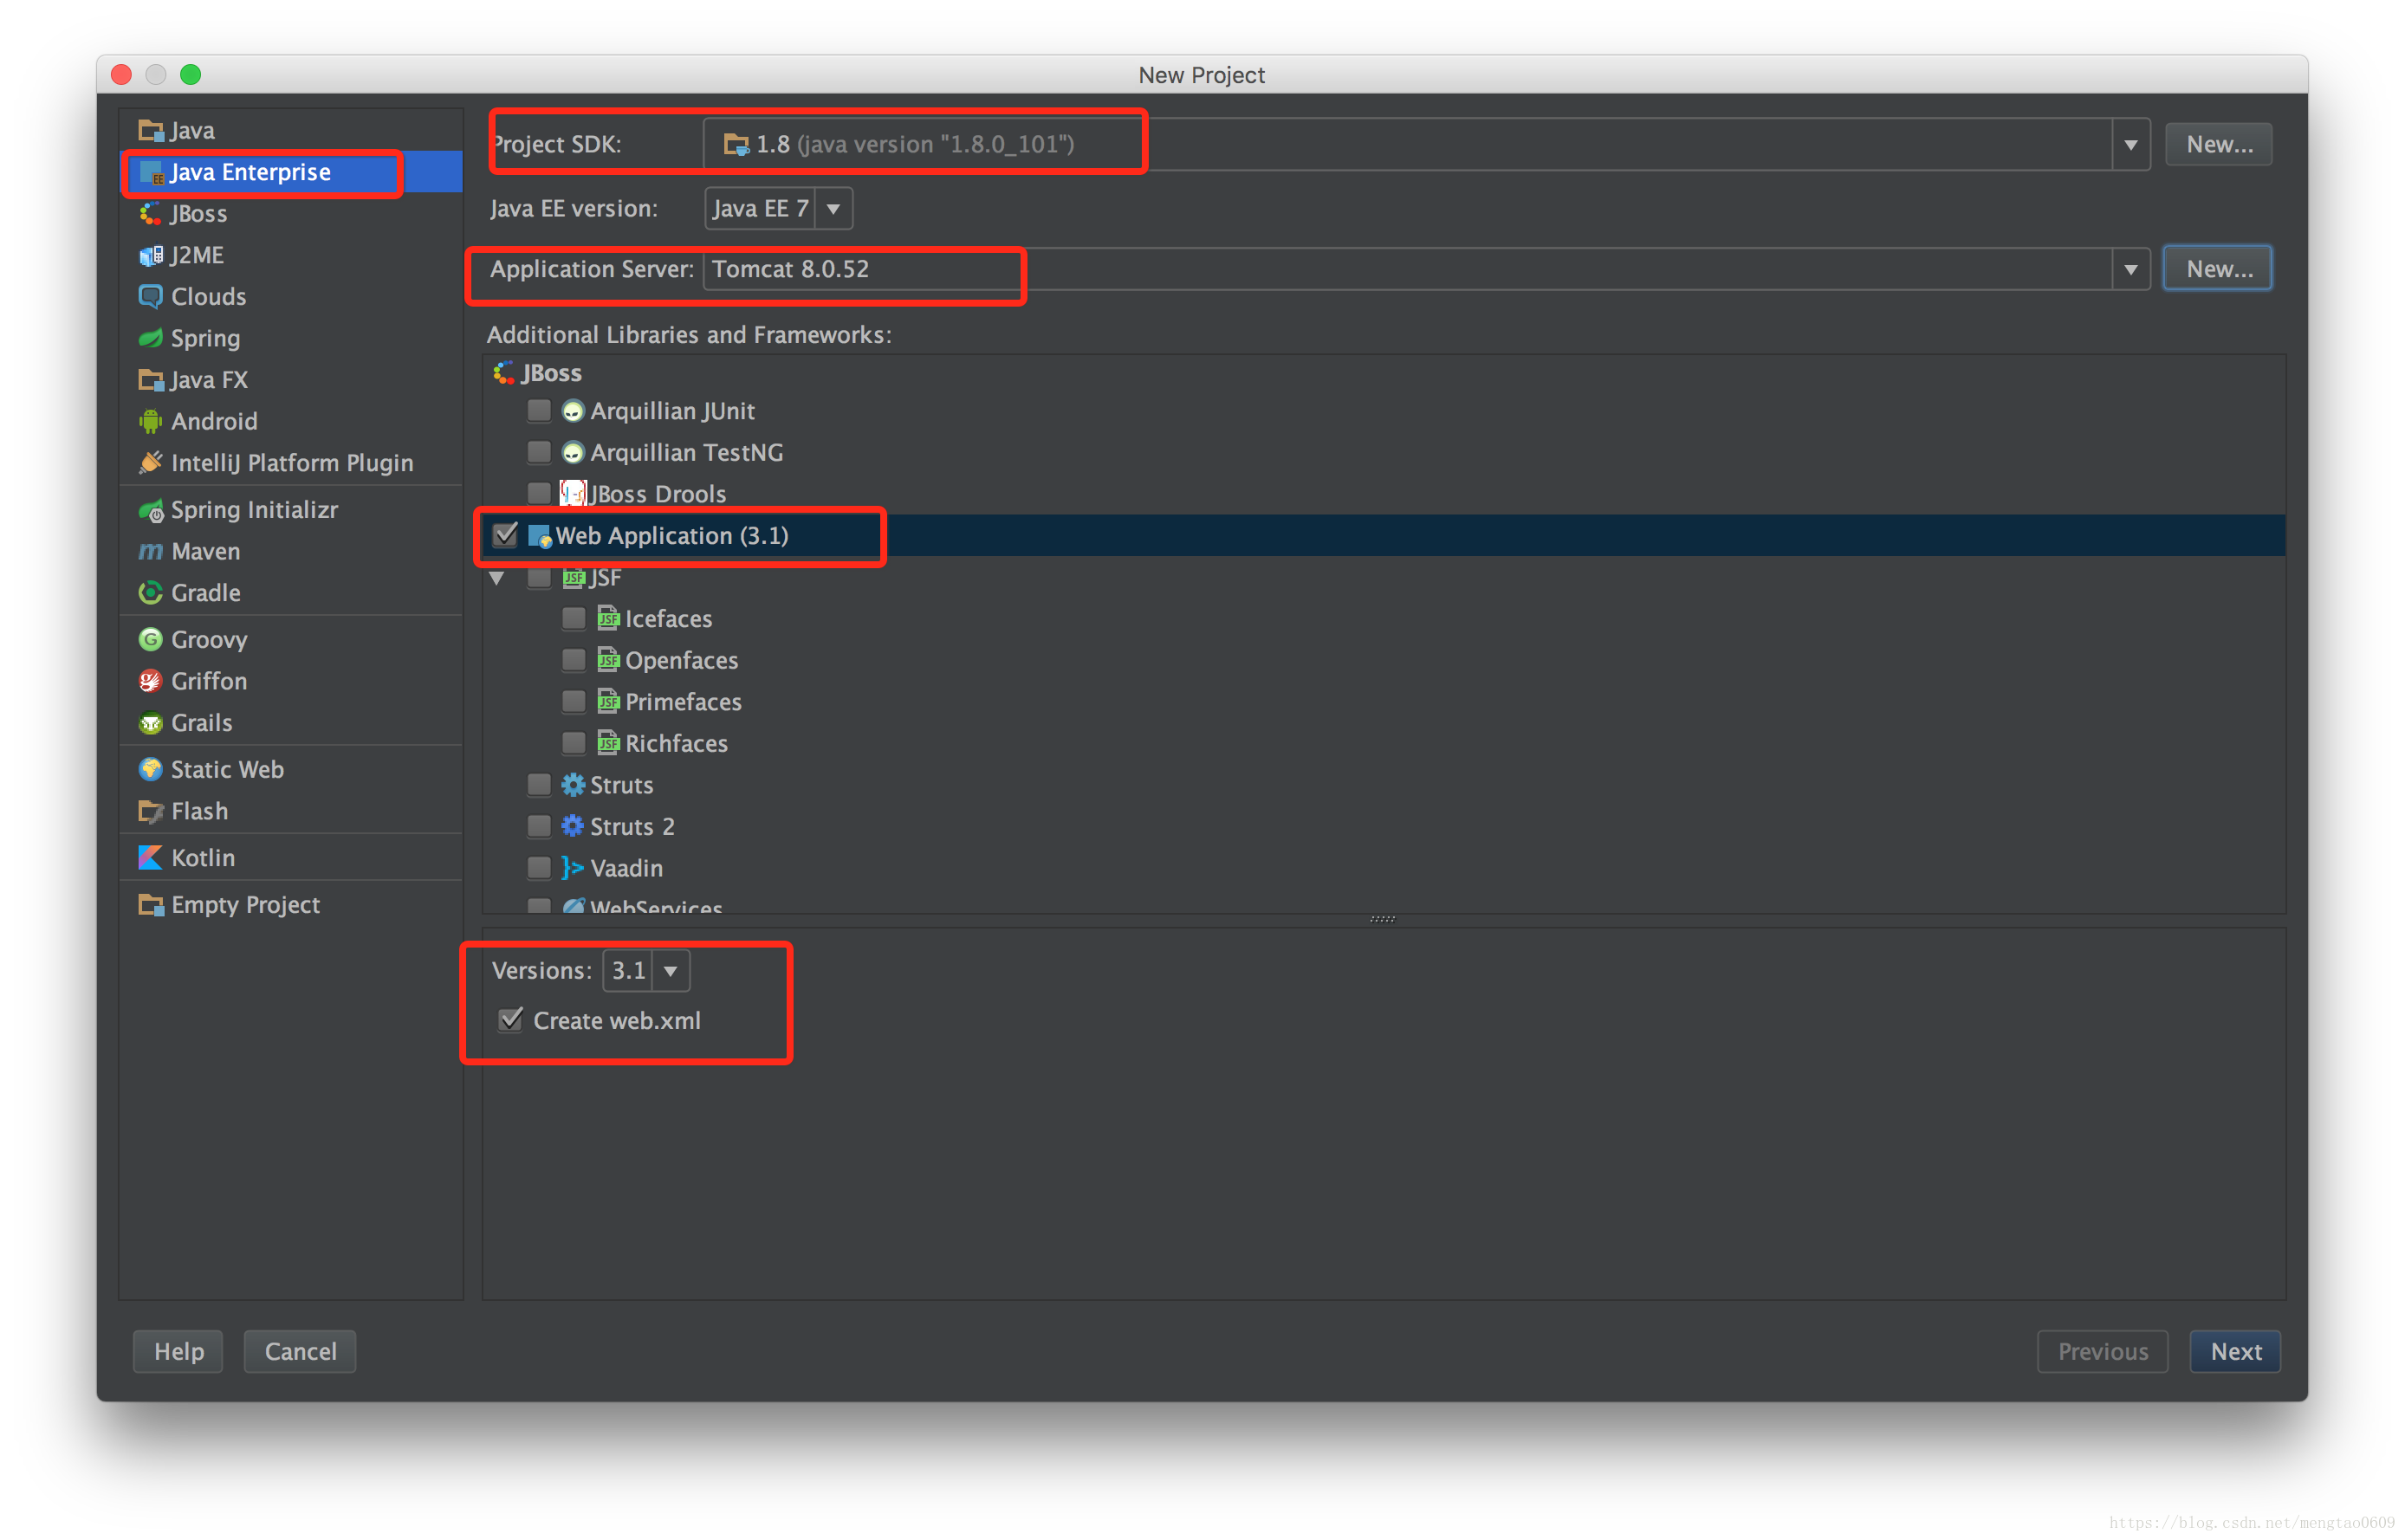
Task: Select the Kotlin icon
Action: point(151,858)
